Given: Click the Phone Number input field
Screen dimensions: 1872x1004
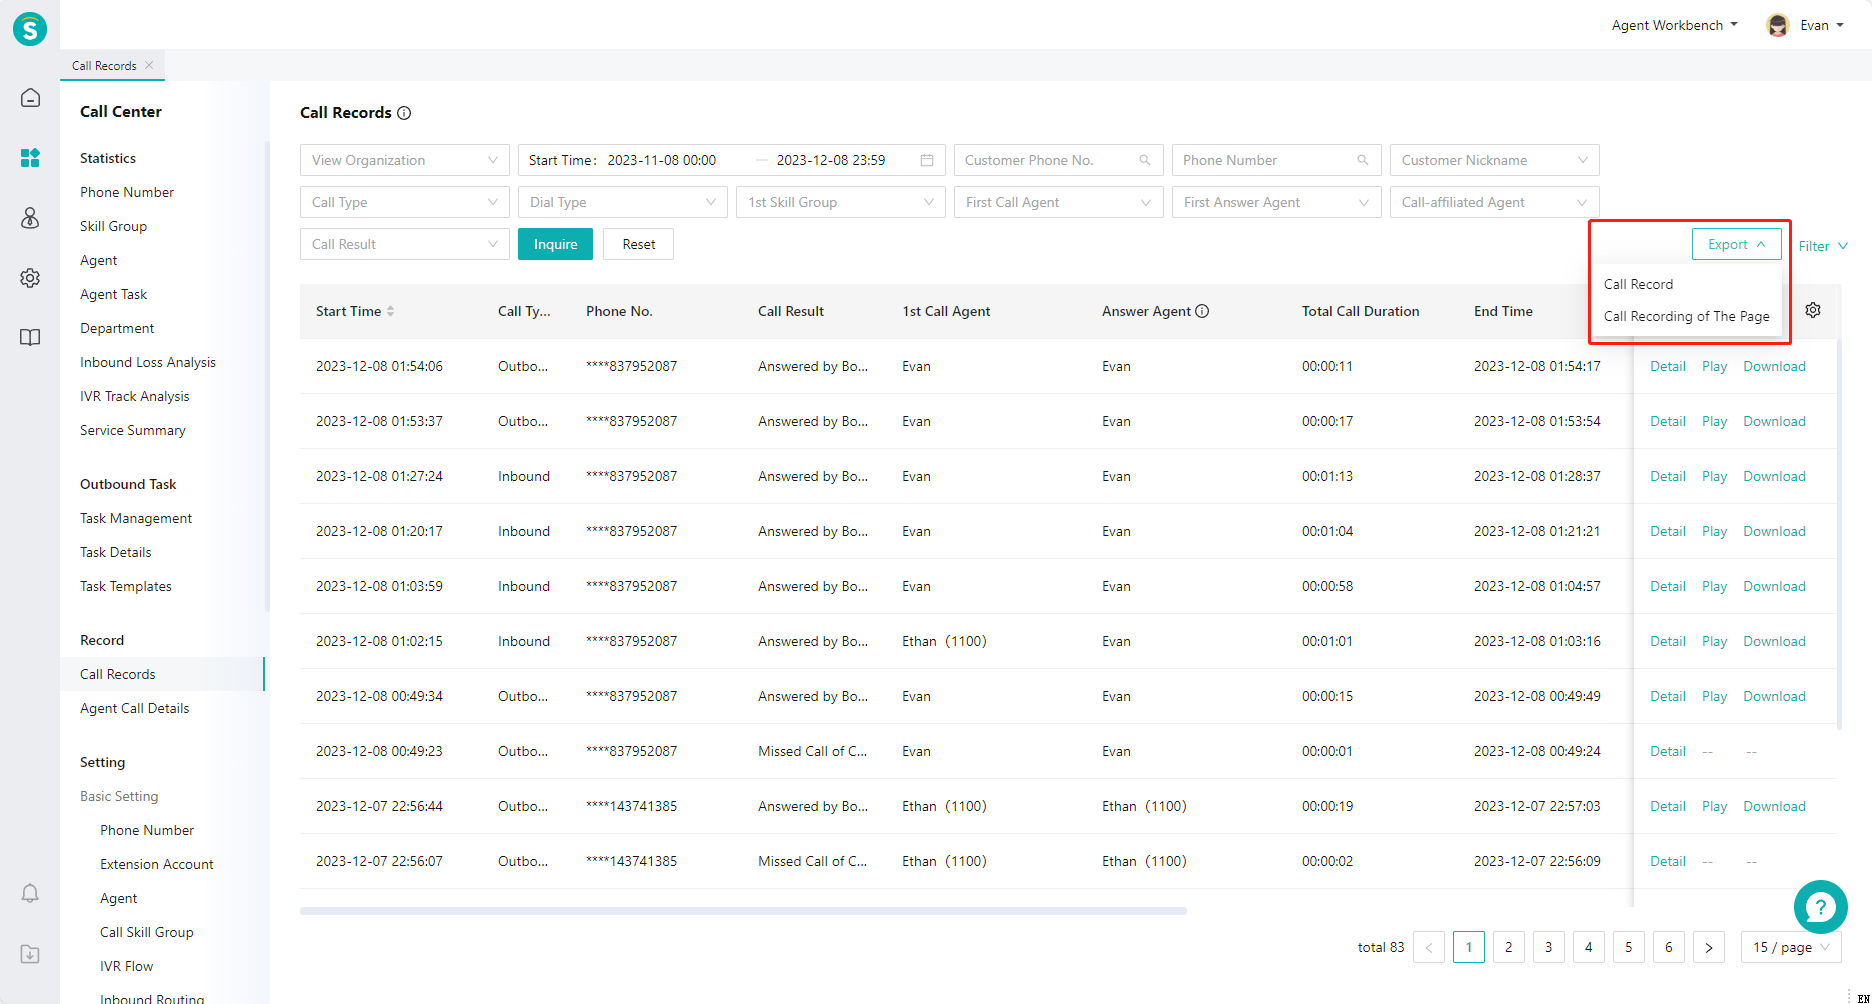Looking at the screenshot, I should 1277,160.
